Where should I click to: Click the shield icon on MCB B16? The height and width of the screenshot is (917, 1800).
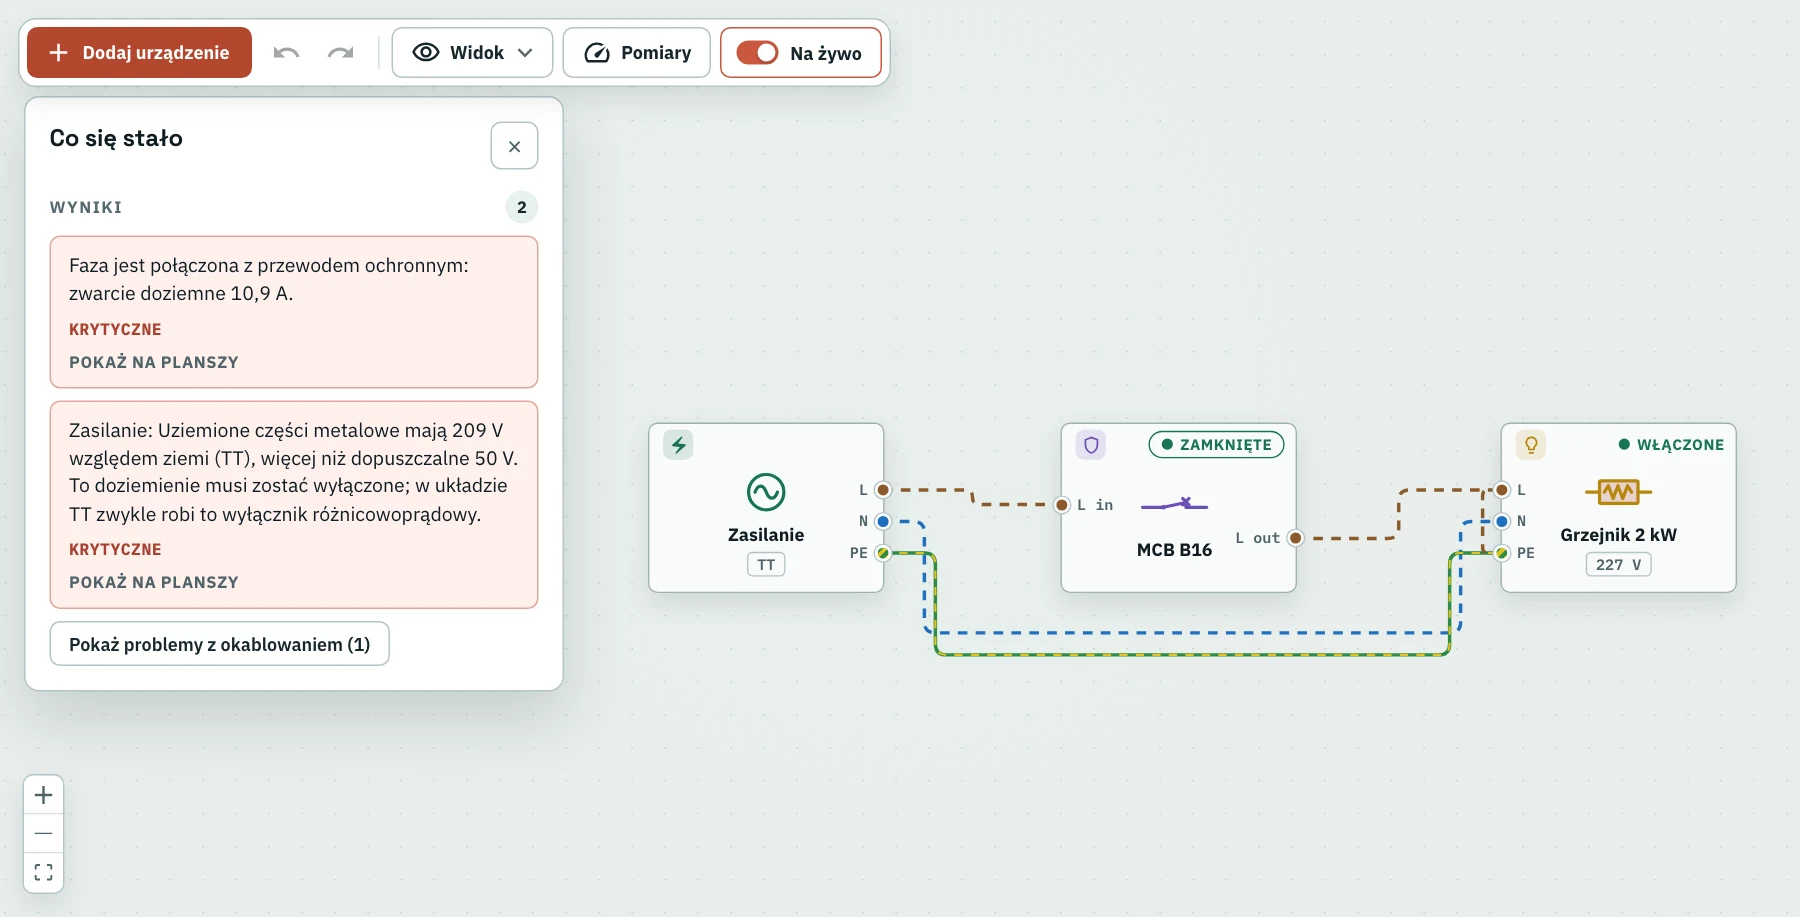[x=1091, y=445]
